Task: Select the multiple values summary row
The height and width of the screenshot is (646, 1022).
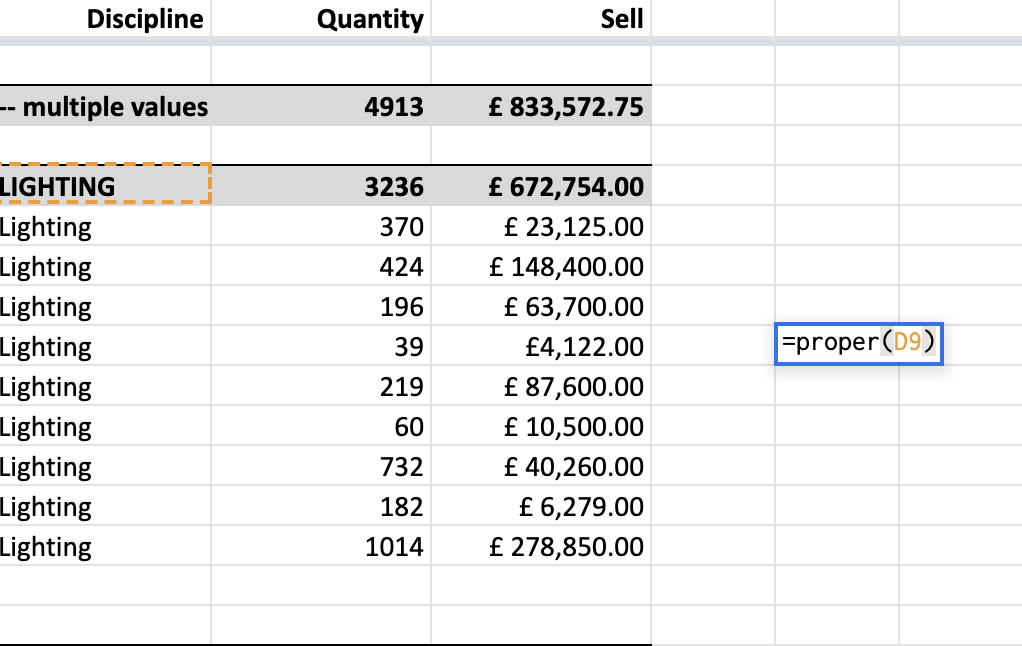Action: (x=104, y=107)
